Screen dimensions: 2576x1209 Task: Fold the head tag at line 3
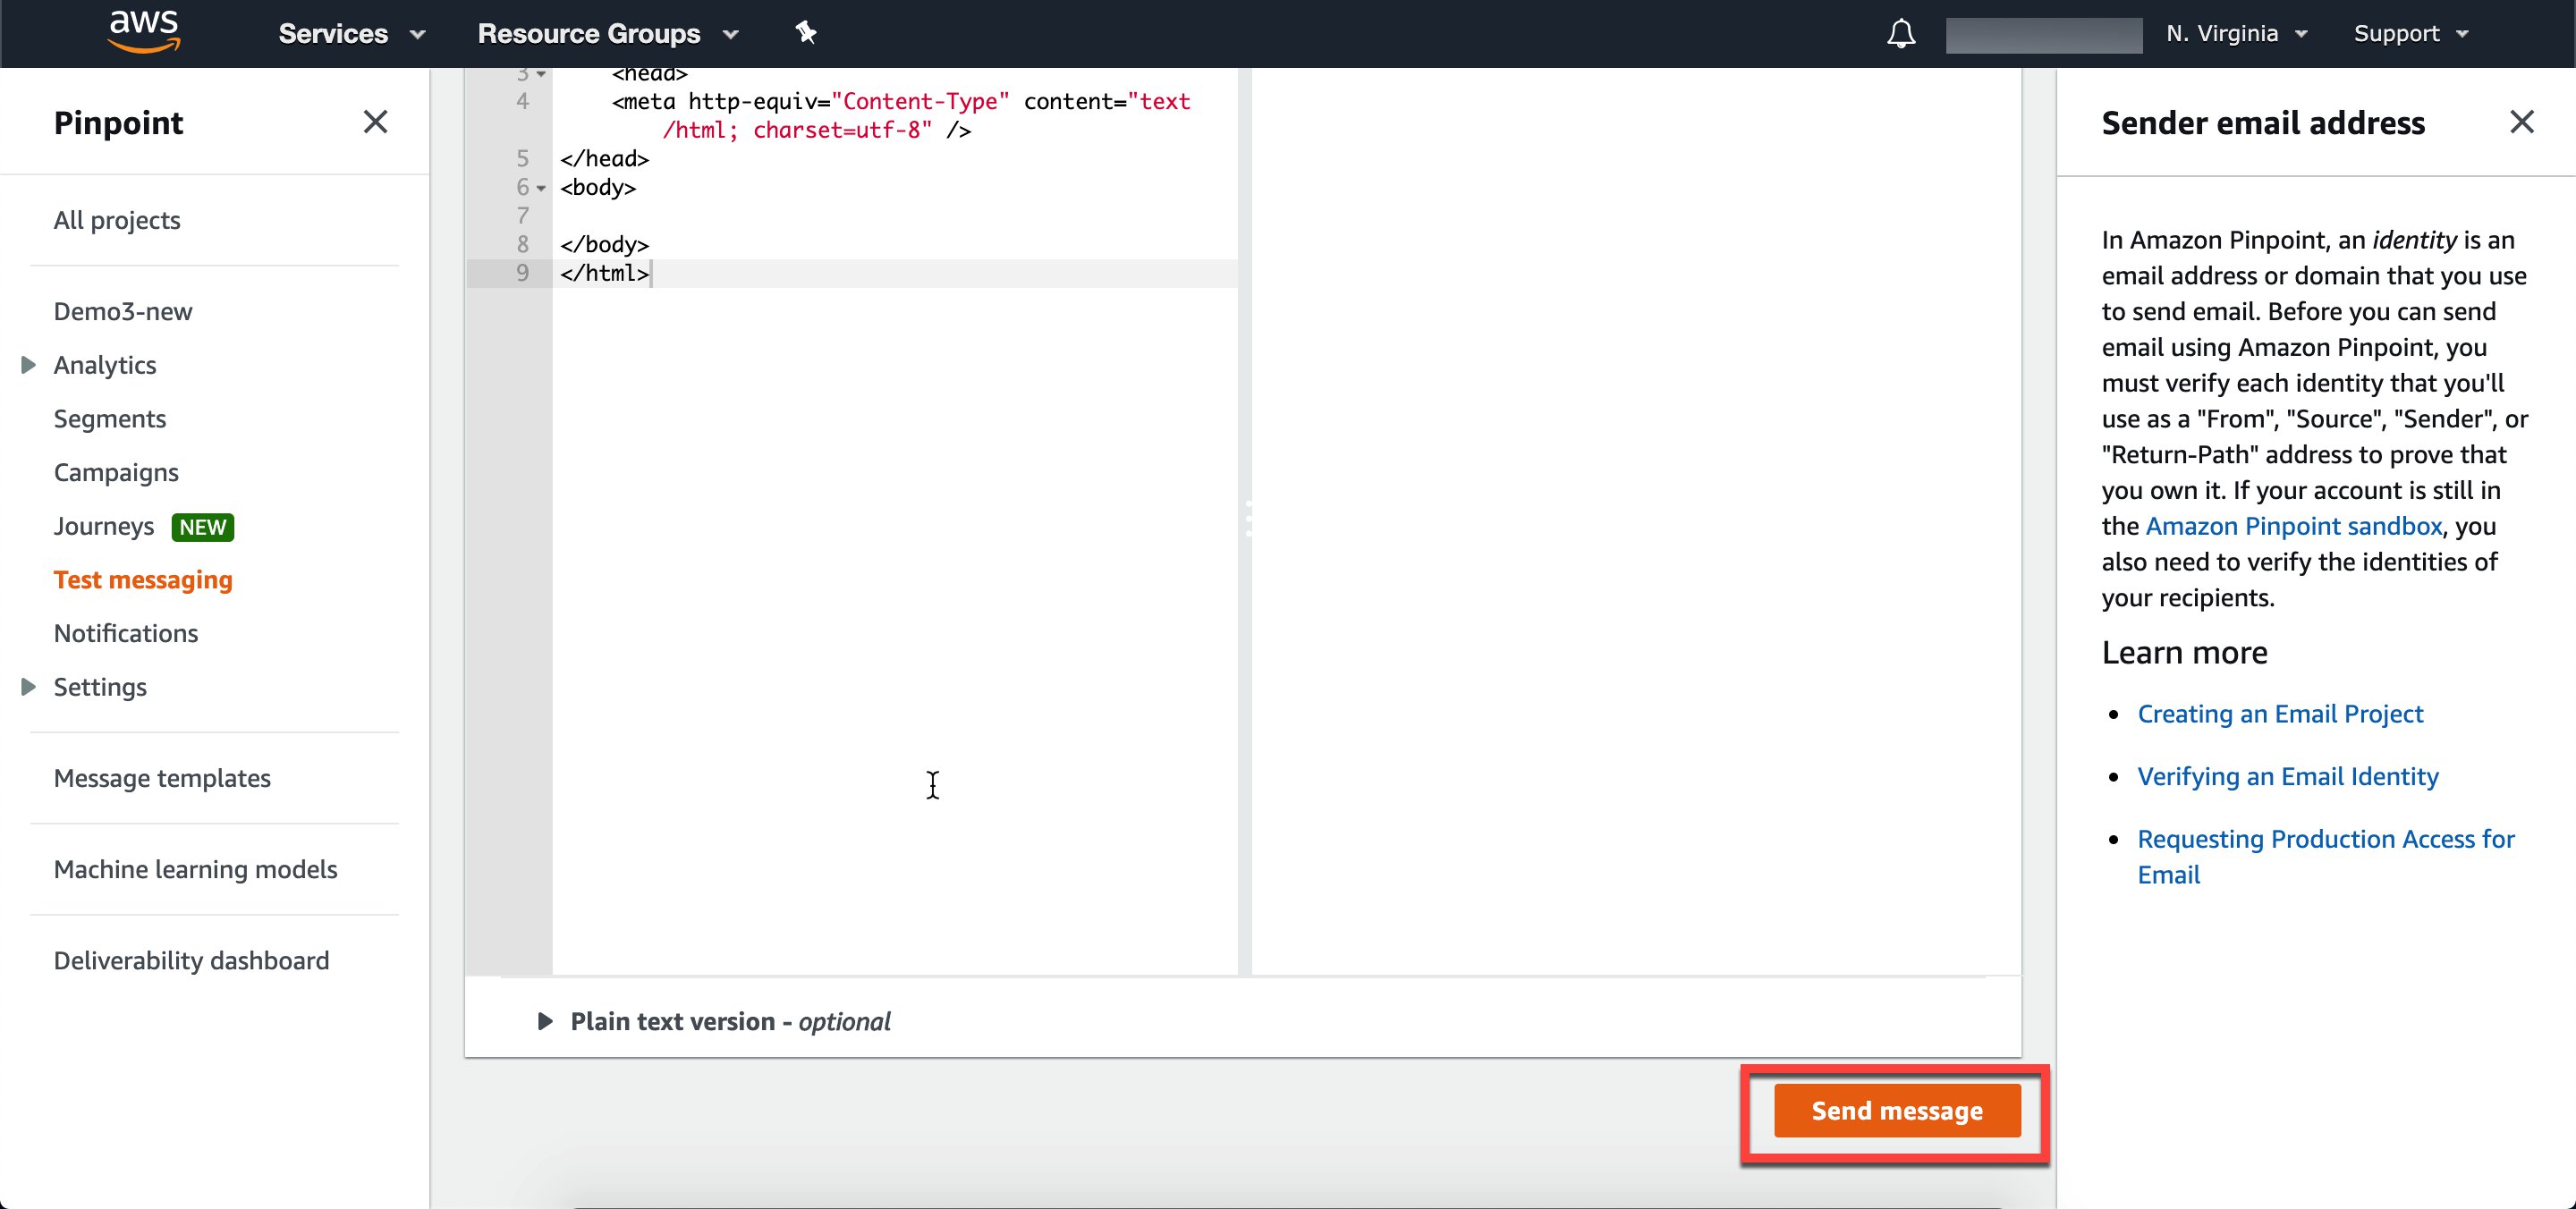click(541, 74)
